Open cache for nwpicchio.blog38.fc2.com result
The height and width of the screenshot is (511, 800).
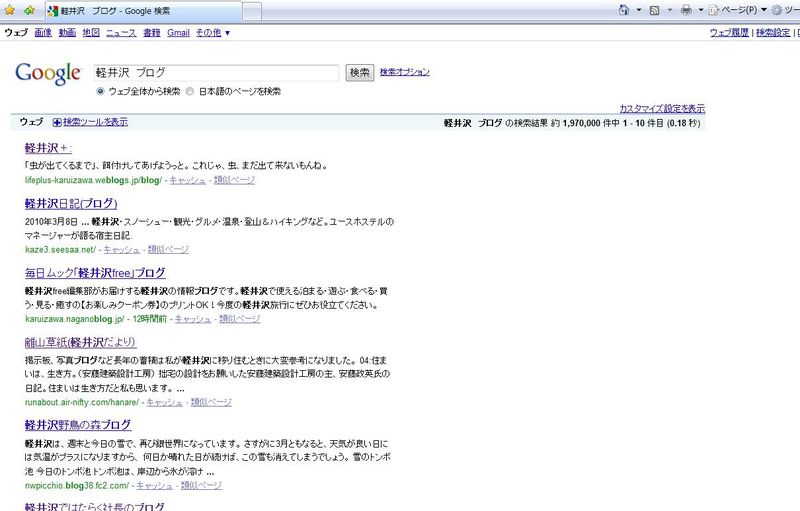pos(155,486)
